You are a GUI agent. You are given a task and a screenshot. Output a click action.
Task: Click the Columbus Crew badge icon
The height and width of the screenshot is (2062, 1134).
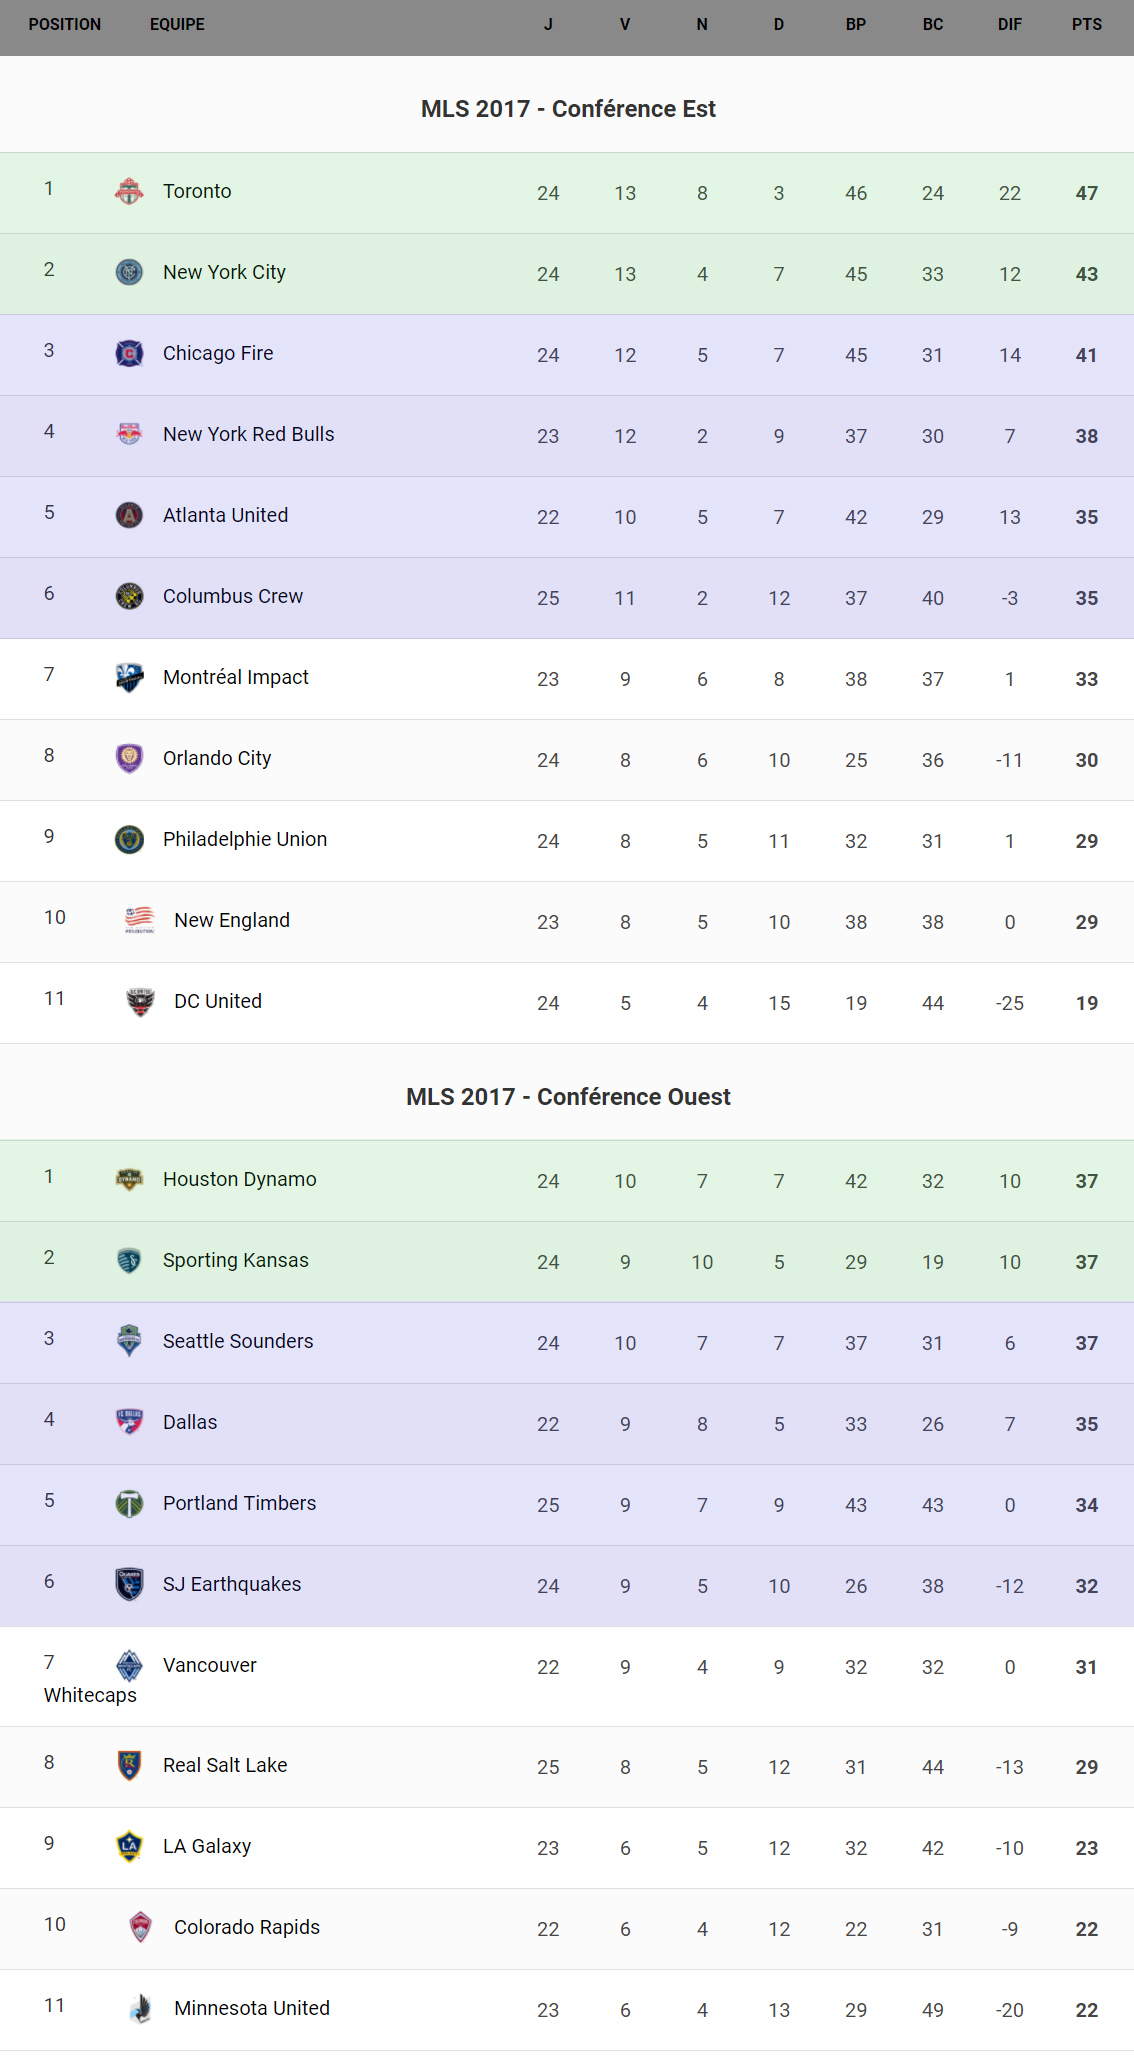coord(129,596)
